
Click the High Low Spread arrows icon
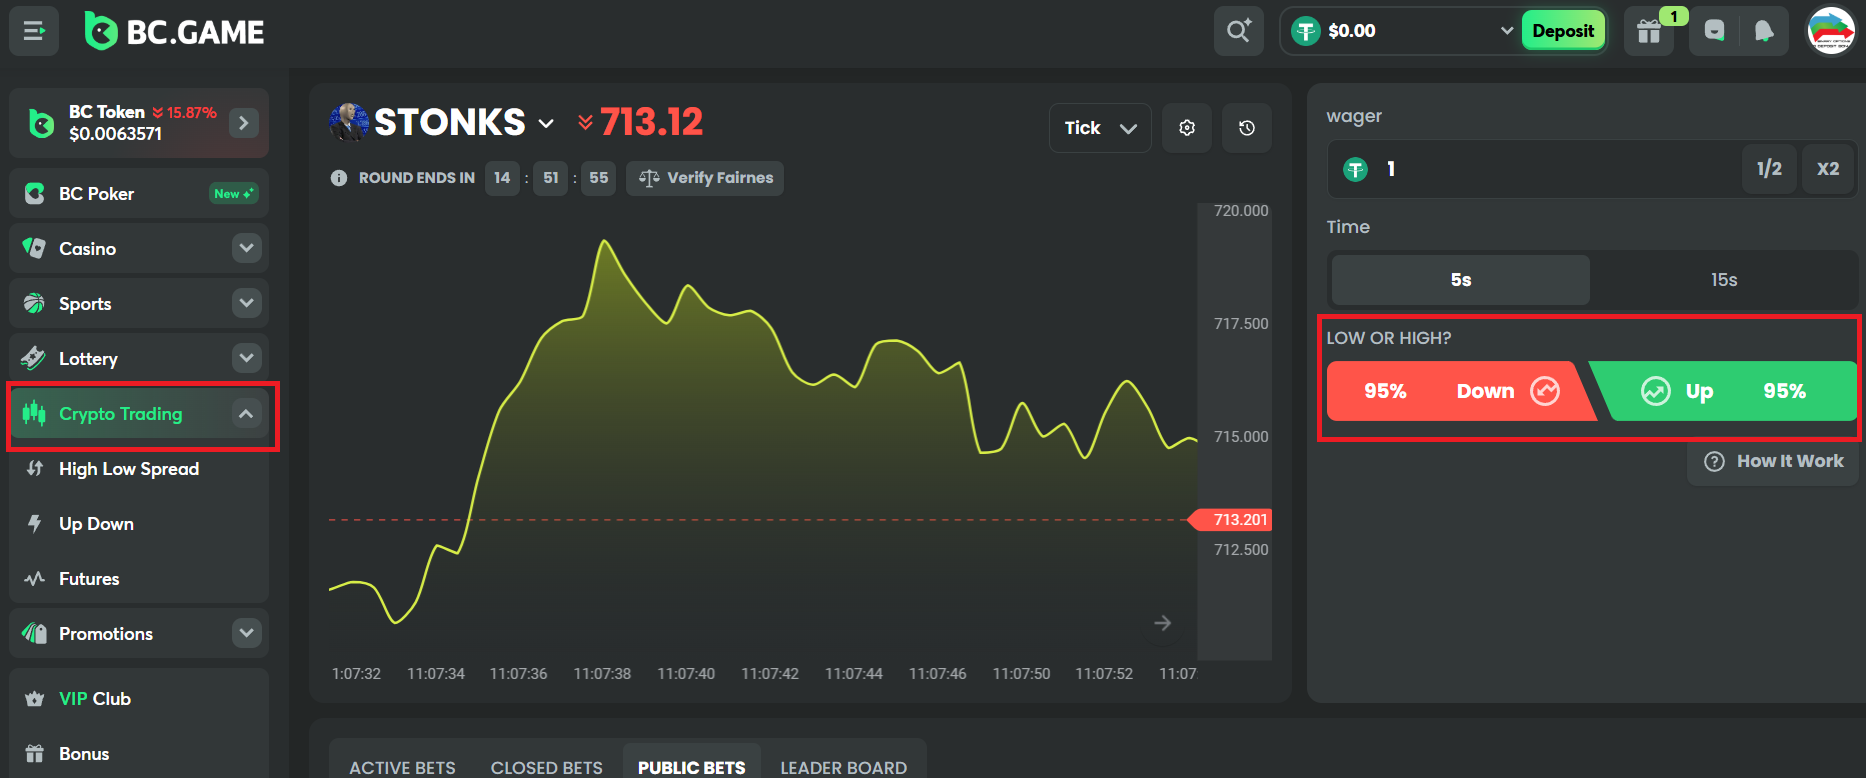point(35,468)
